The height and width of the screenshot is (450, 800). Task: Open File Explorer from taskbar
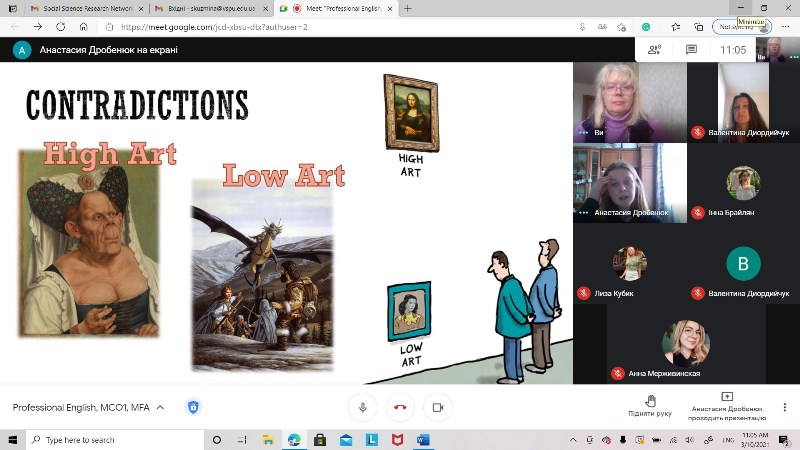coord(268,440)
